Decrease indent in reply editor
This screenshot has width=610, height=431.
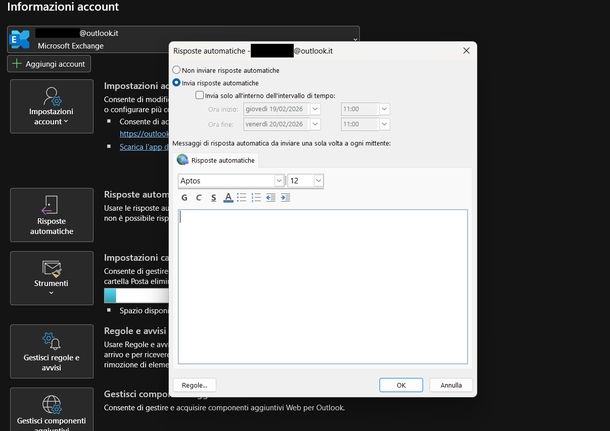270,198
